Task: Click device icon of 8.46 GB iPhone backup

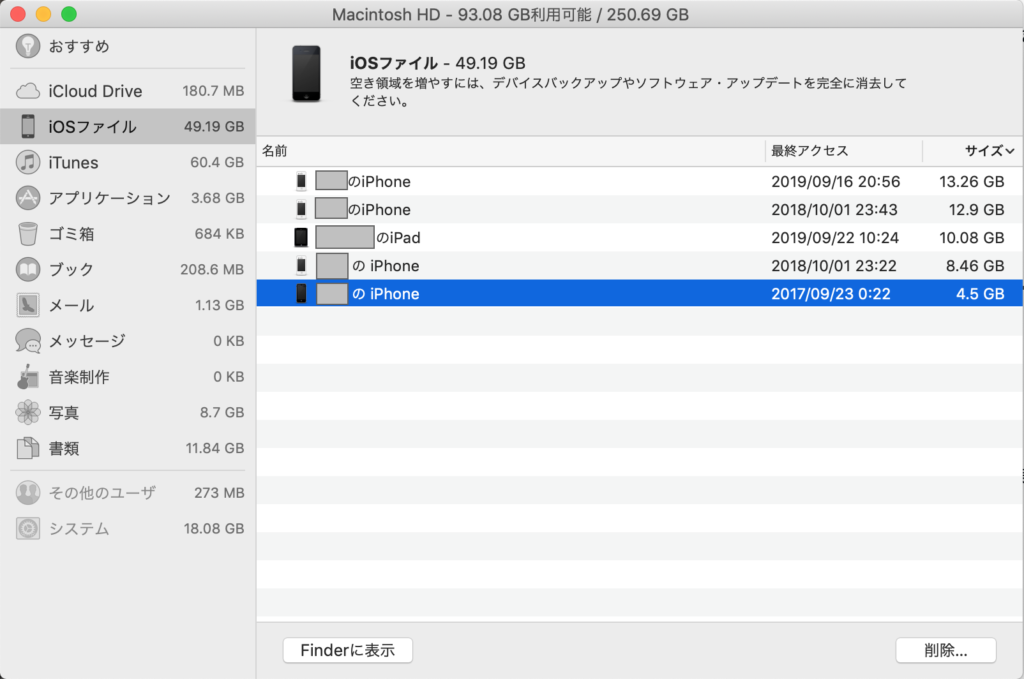Action: (x=301, y=265)
